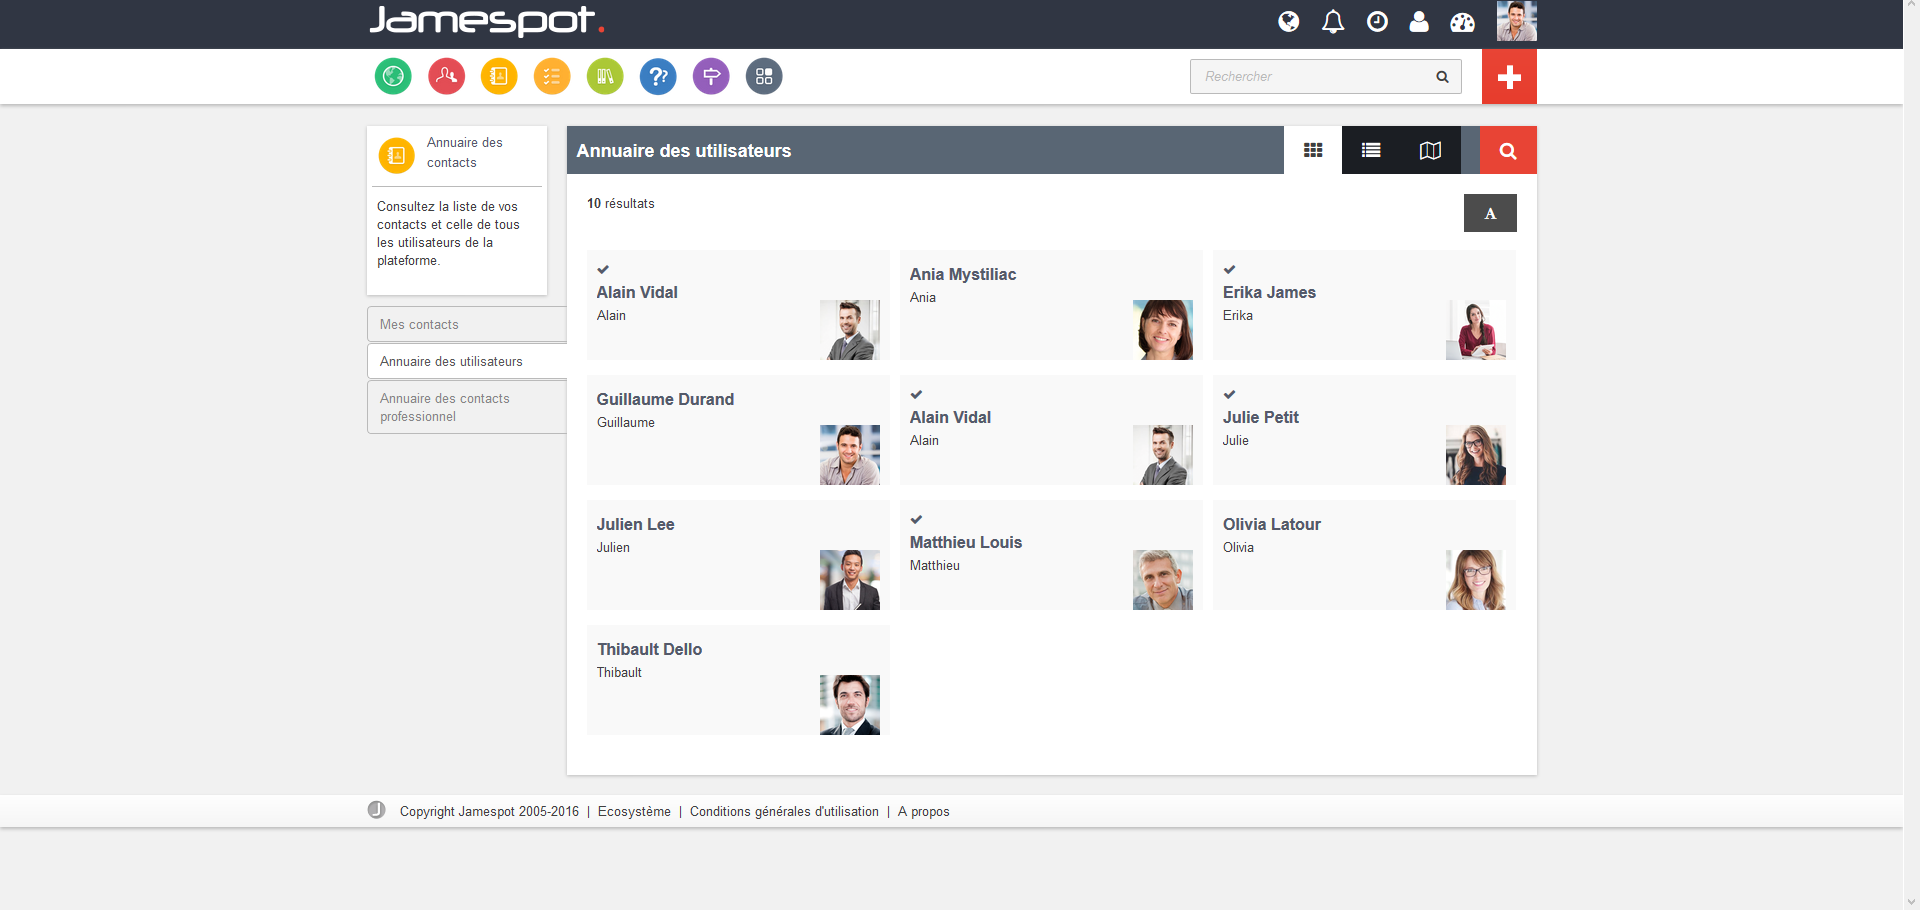
Task: Open Julien Lee profile name
Action: 635,524
